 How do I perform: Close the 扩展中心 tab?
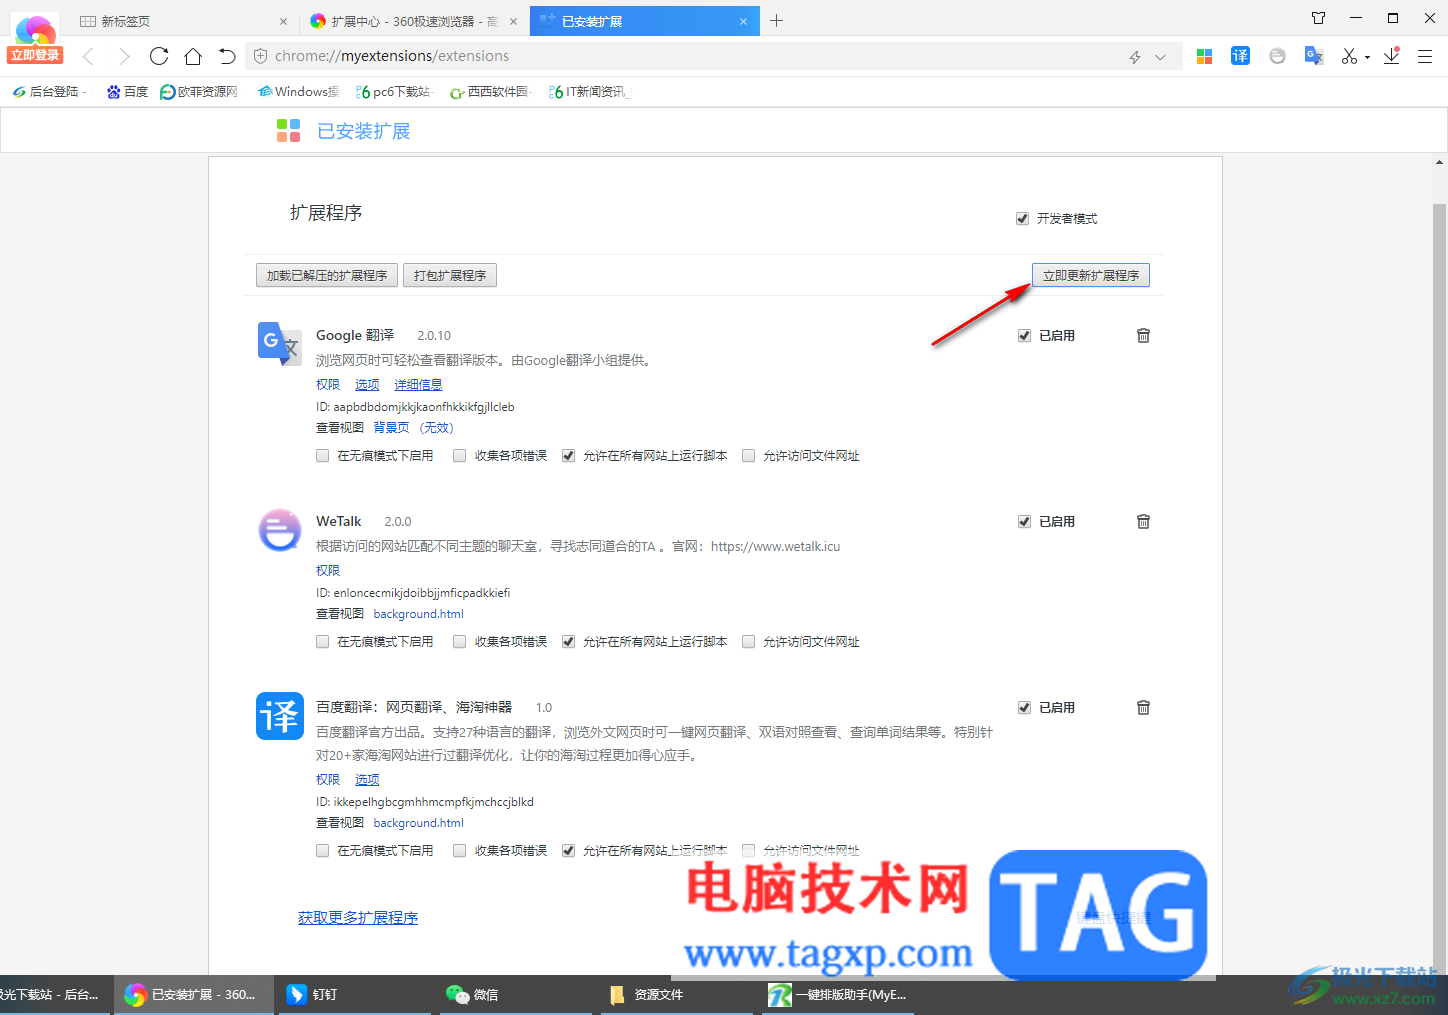(x=513, y=21)
